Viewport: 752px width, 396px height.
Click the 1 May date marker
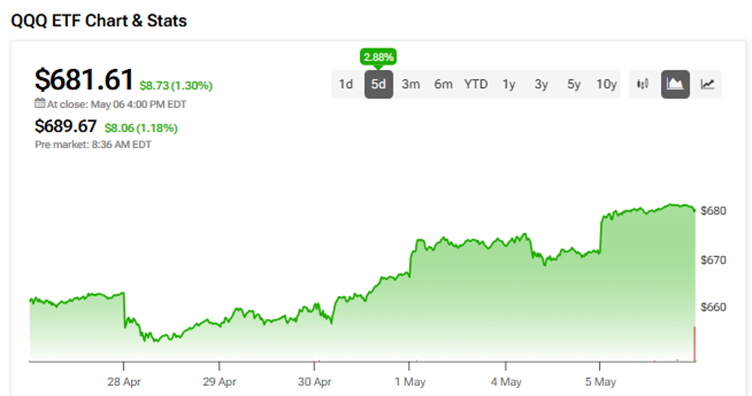coord(410,382)
